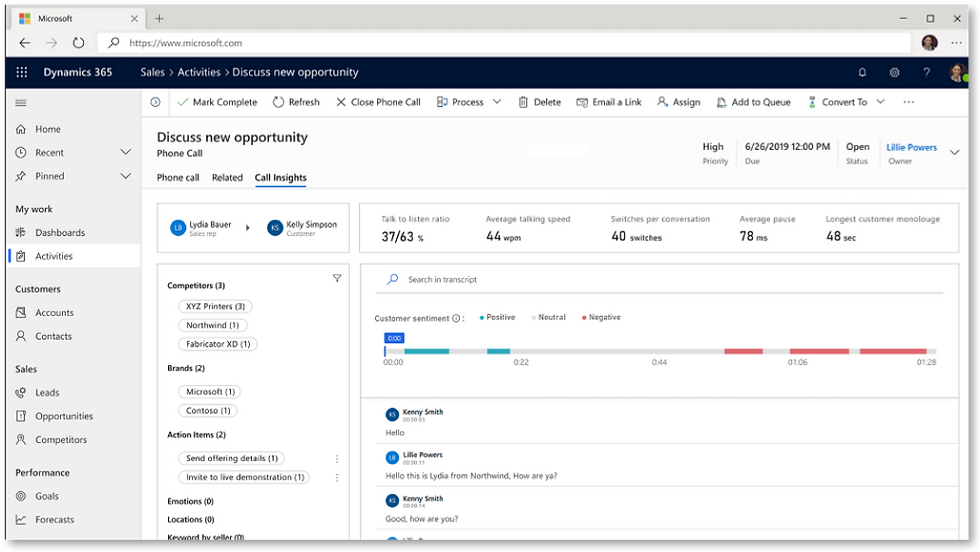Open help question mark icon
The height and width of the screenshot is (552, 980).
(x=926, y=73)
